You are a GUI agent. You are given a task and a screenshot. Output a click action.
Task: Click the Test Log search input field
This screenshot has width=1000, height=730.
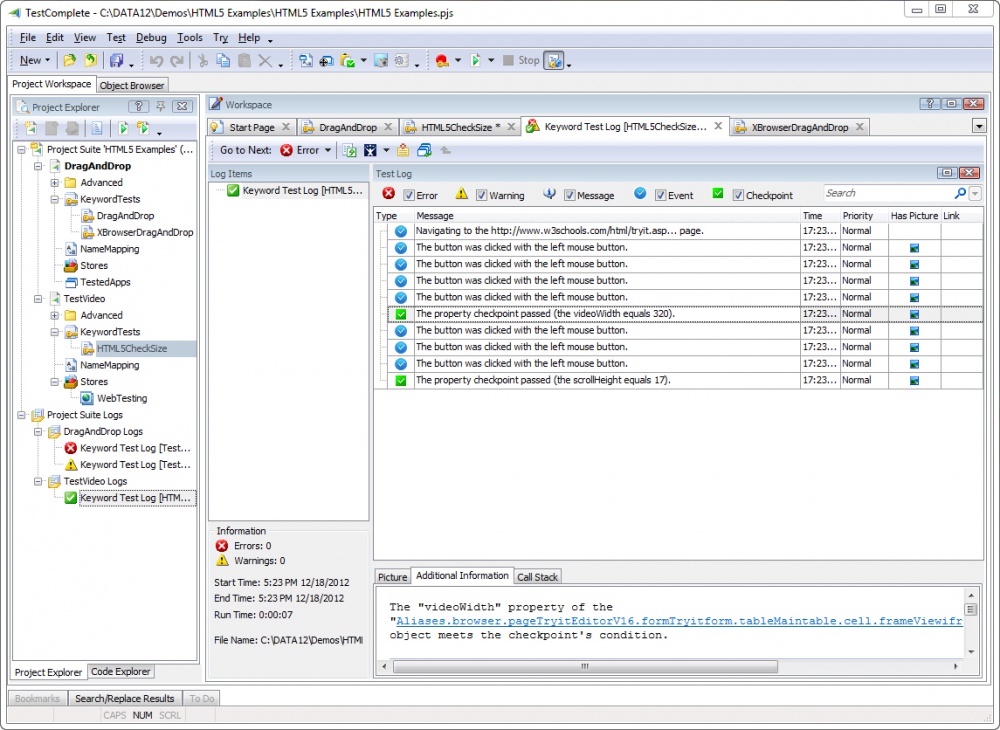(888, 193)
